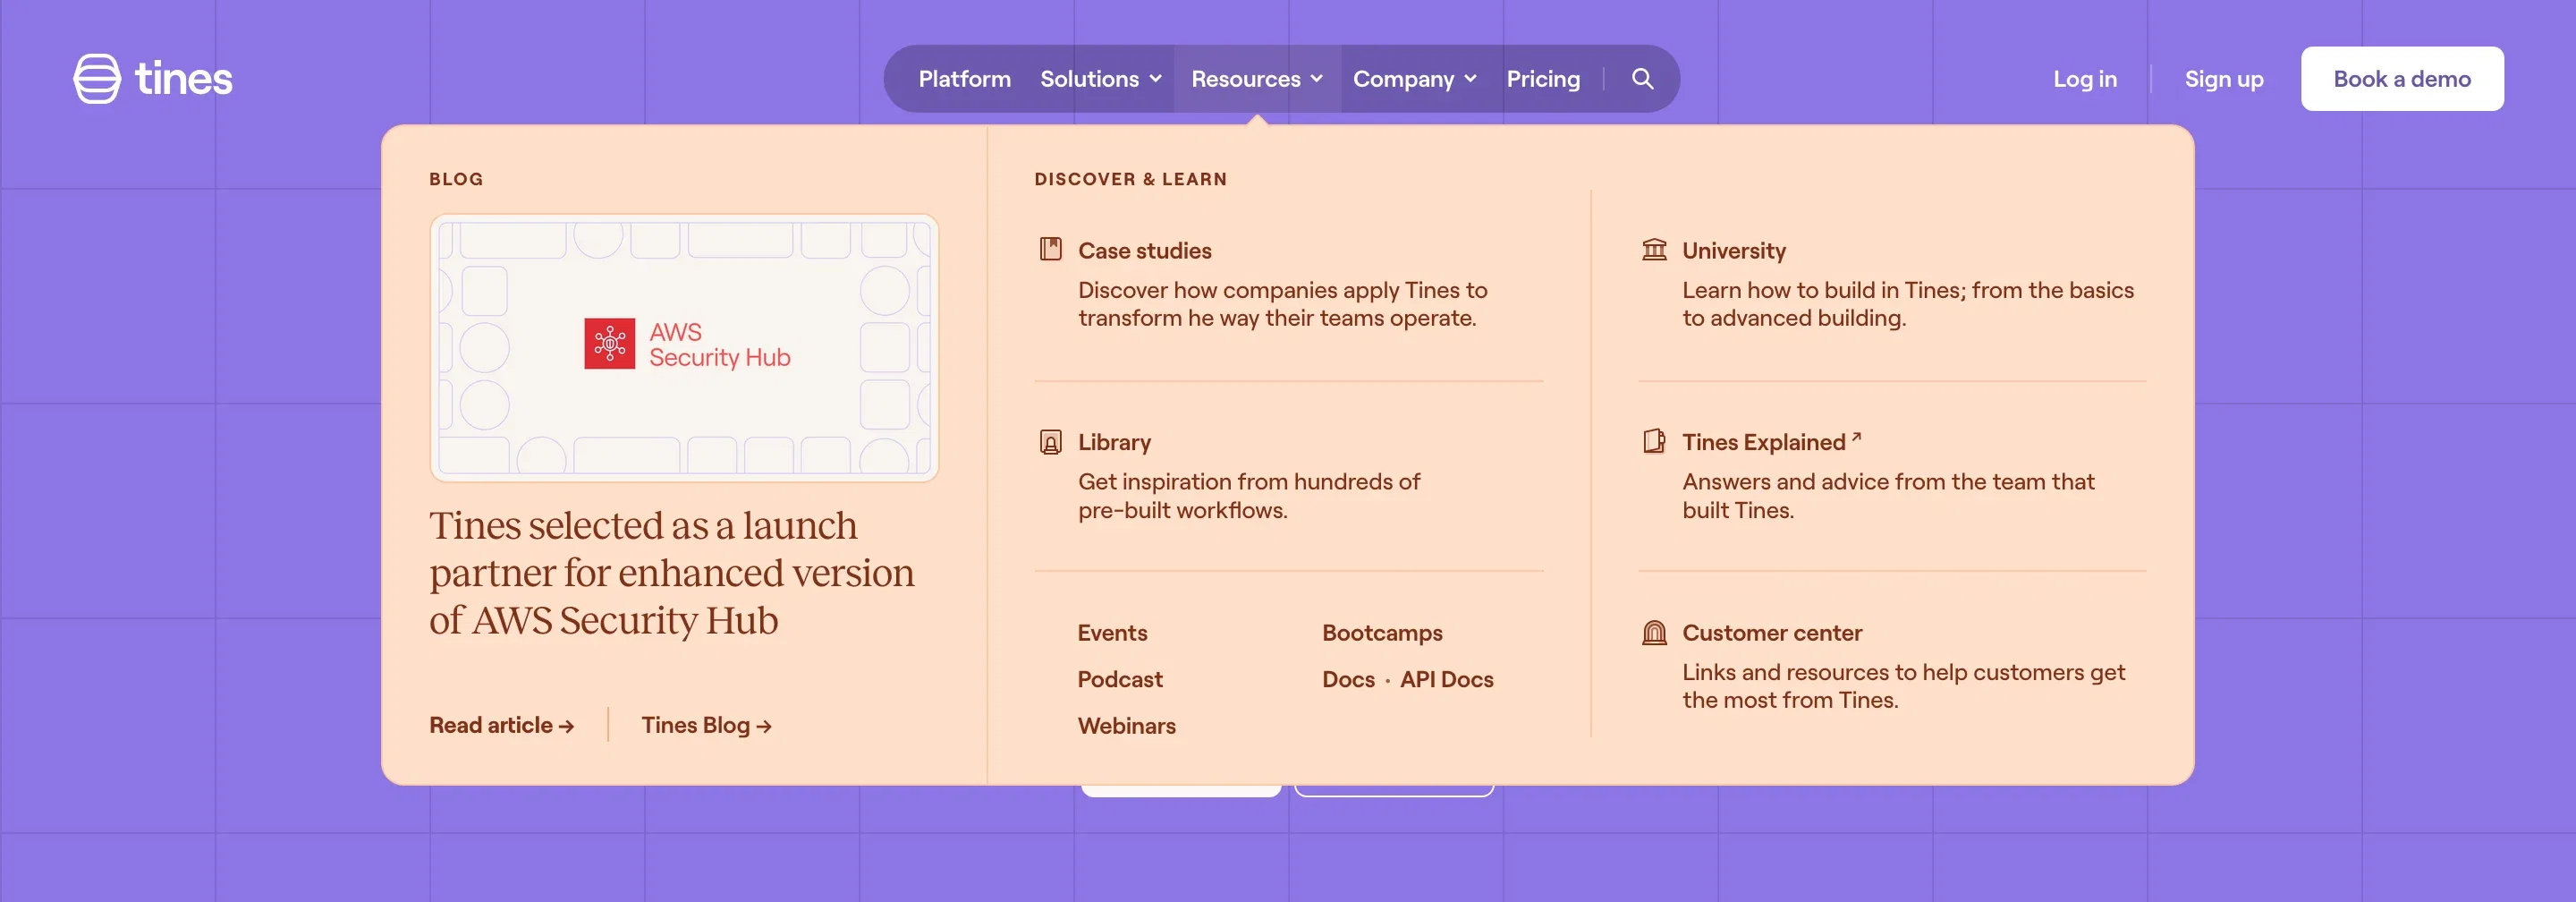Click the AWS Security Hub blog thumbnail
The height and width of the screenshot is (902, 2576).
[x=684, y=348]
